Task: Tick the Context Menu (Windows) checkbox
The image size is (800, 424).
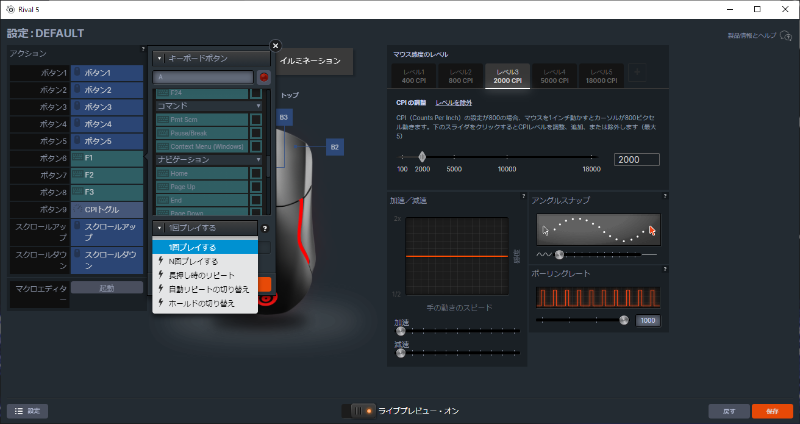Action: (x=256, y=146)
